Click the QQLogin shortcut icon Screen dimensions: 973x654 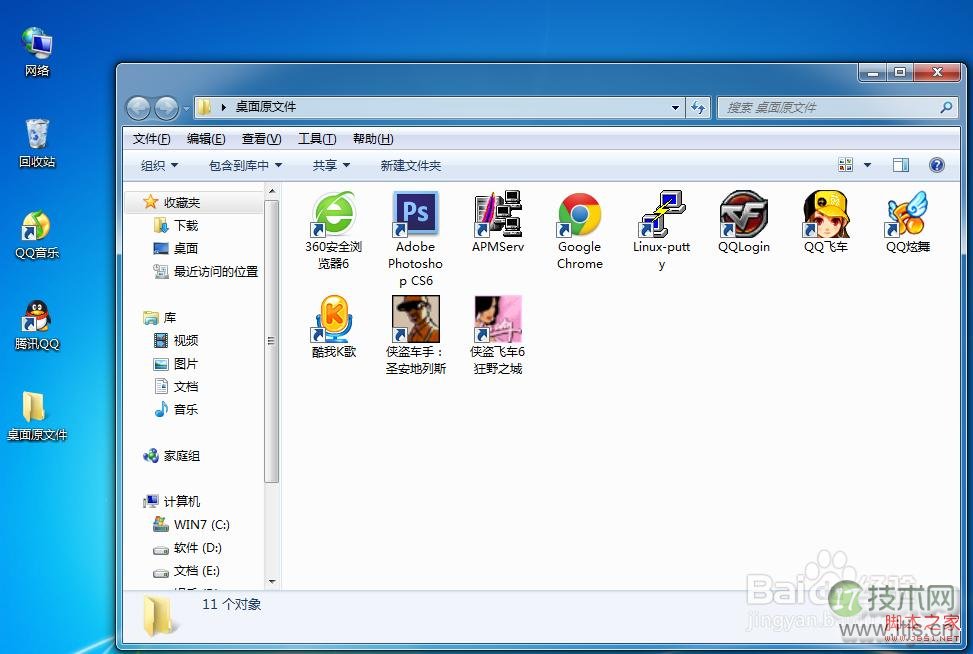pos(744,214)
